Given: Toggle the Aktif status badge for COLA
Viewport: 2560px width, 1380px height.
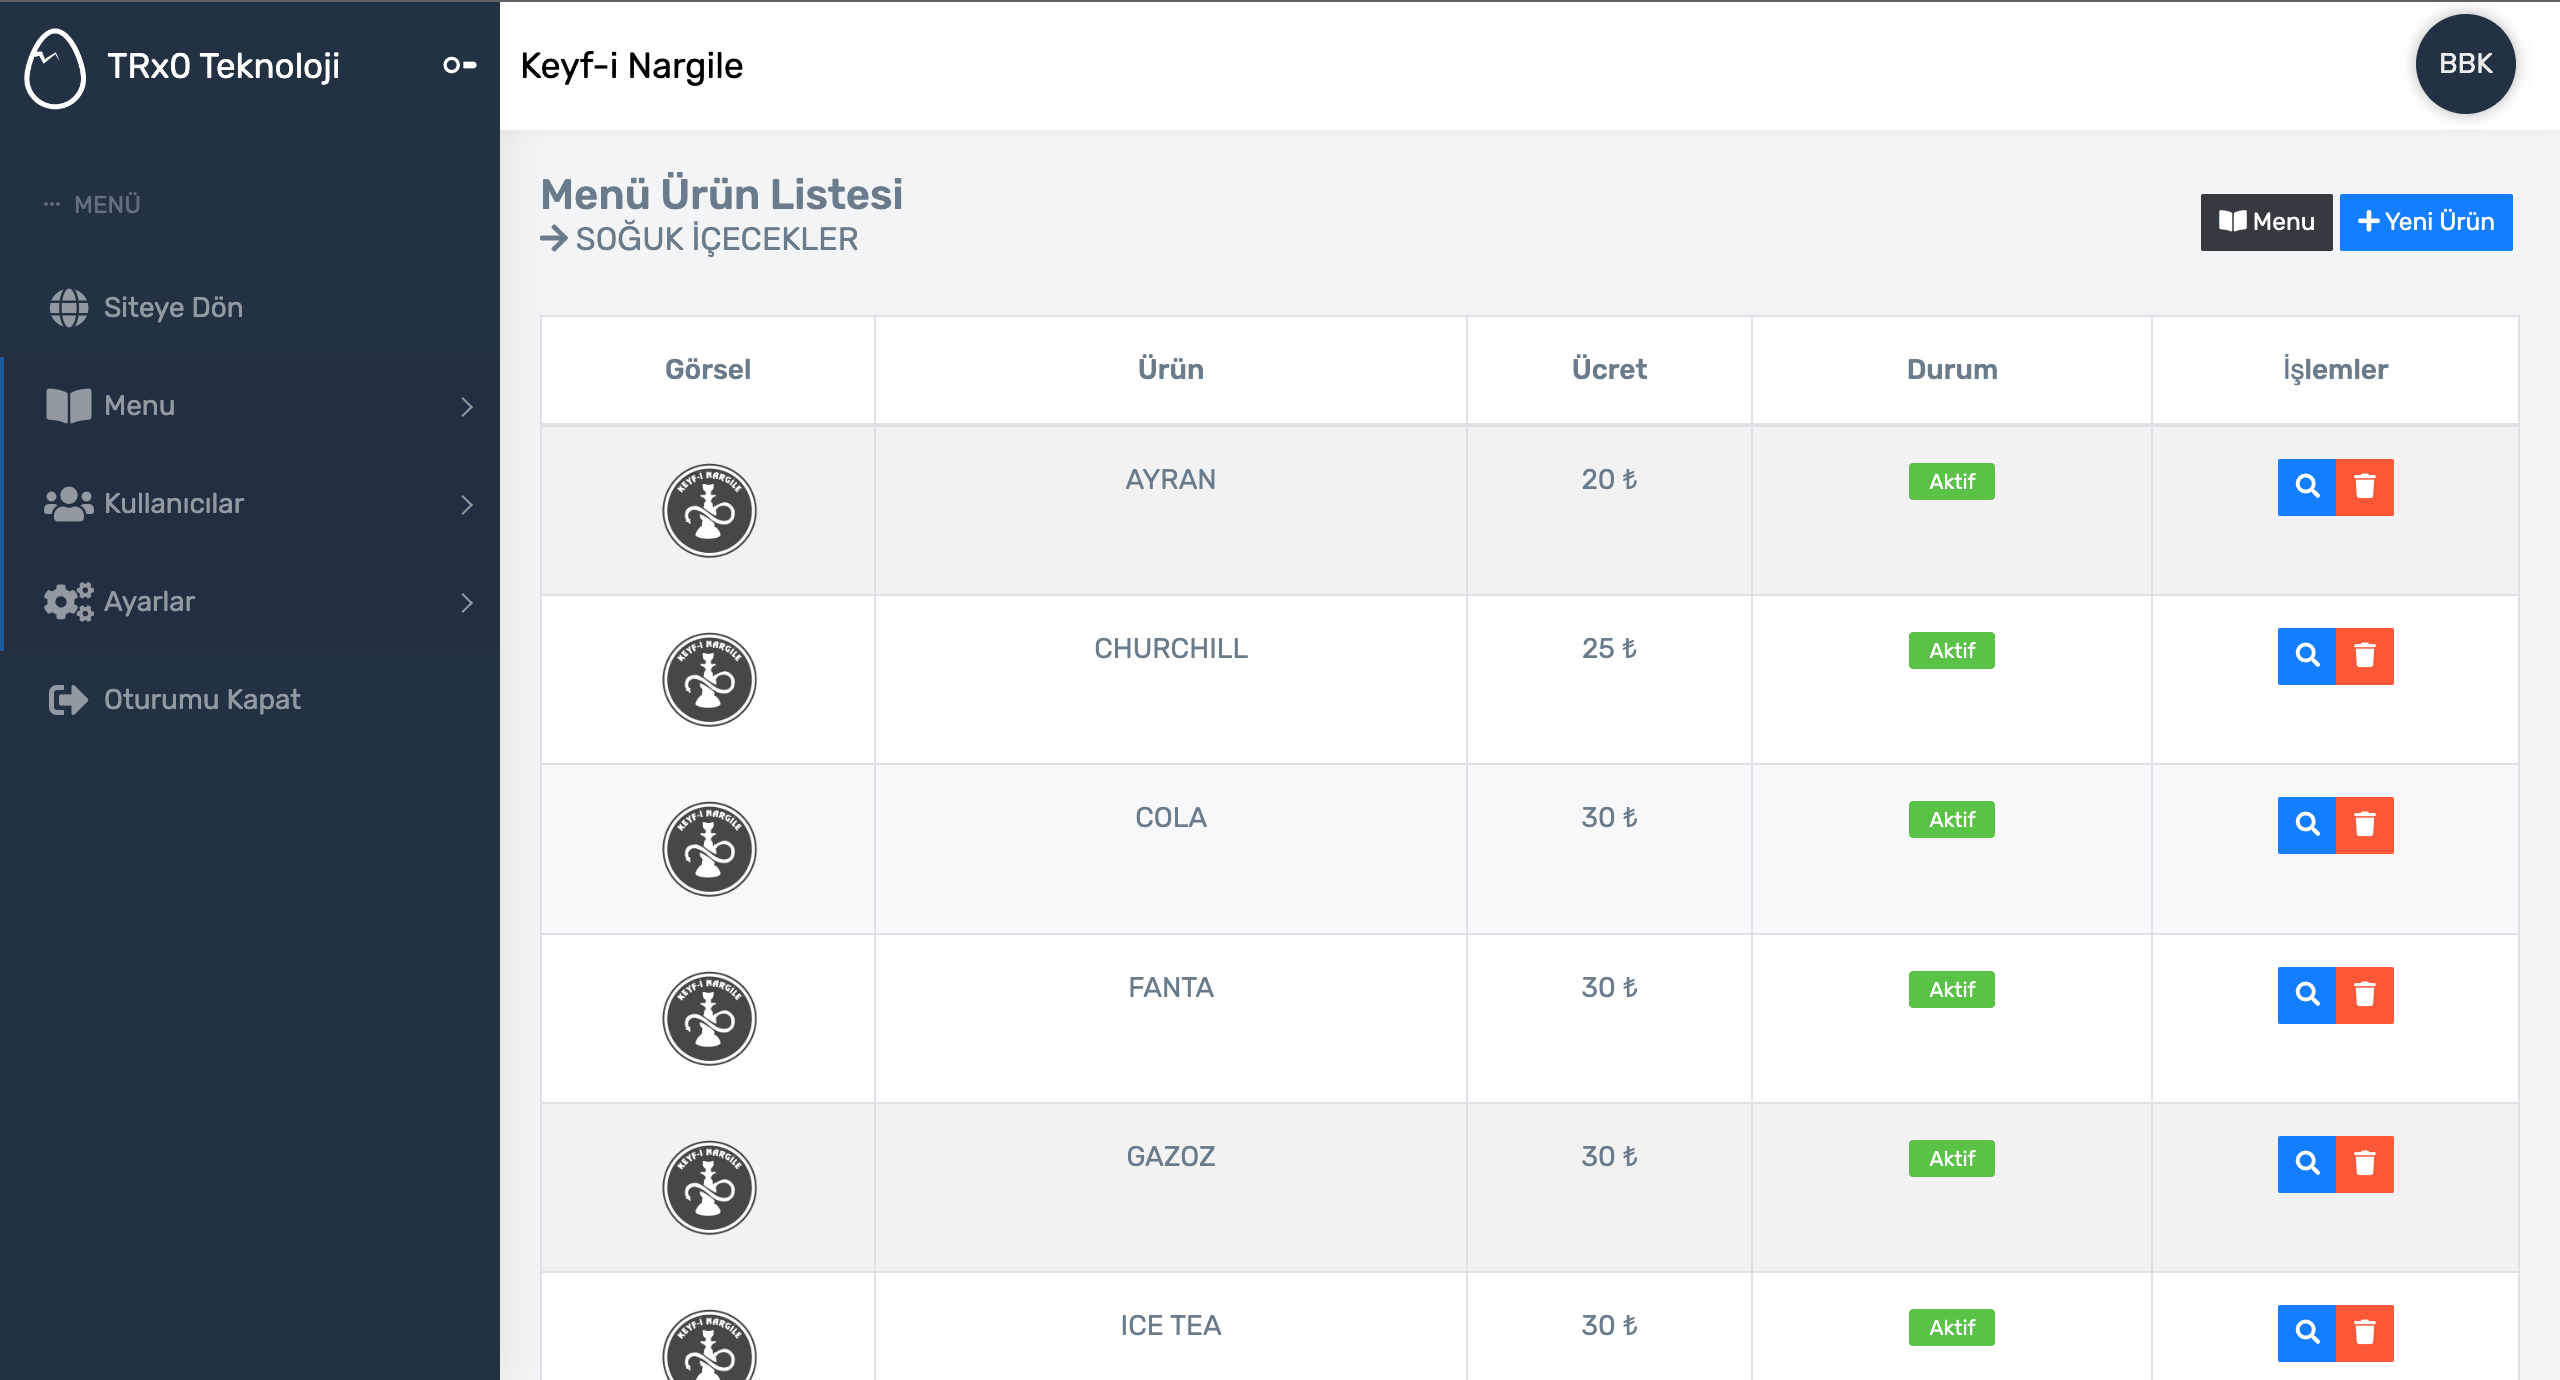Looking at the screenshot, I should (1951, 819).
